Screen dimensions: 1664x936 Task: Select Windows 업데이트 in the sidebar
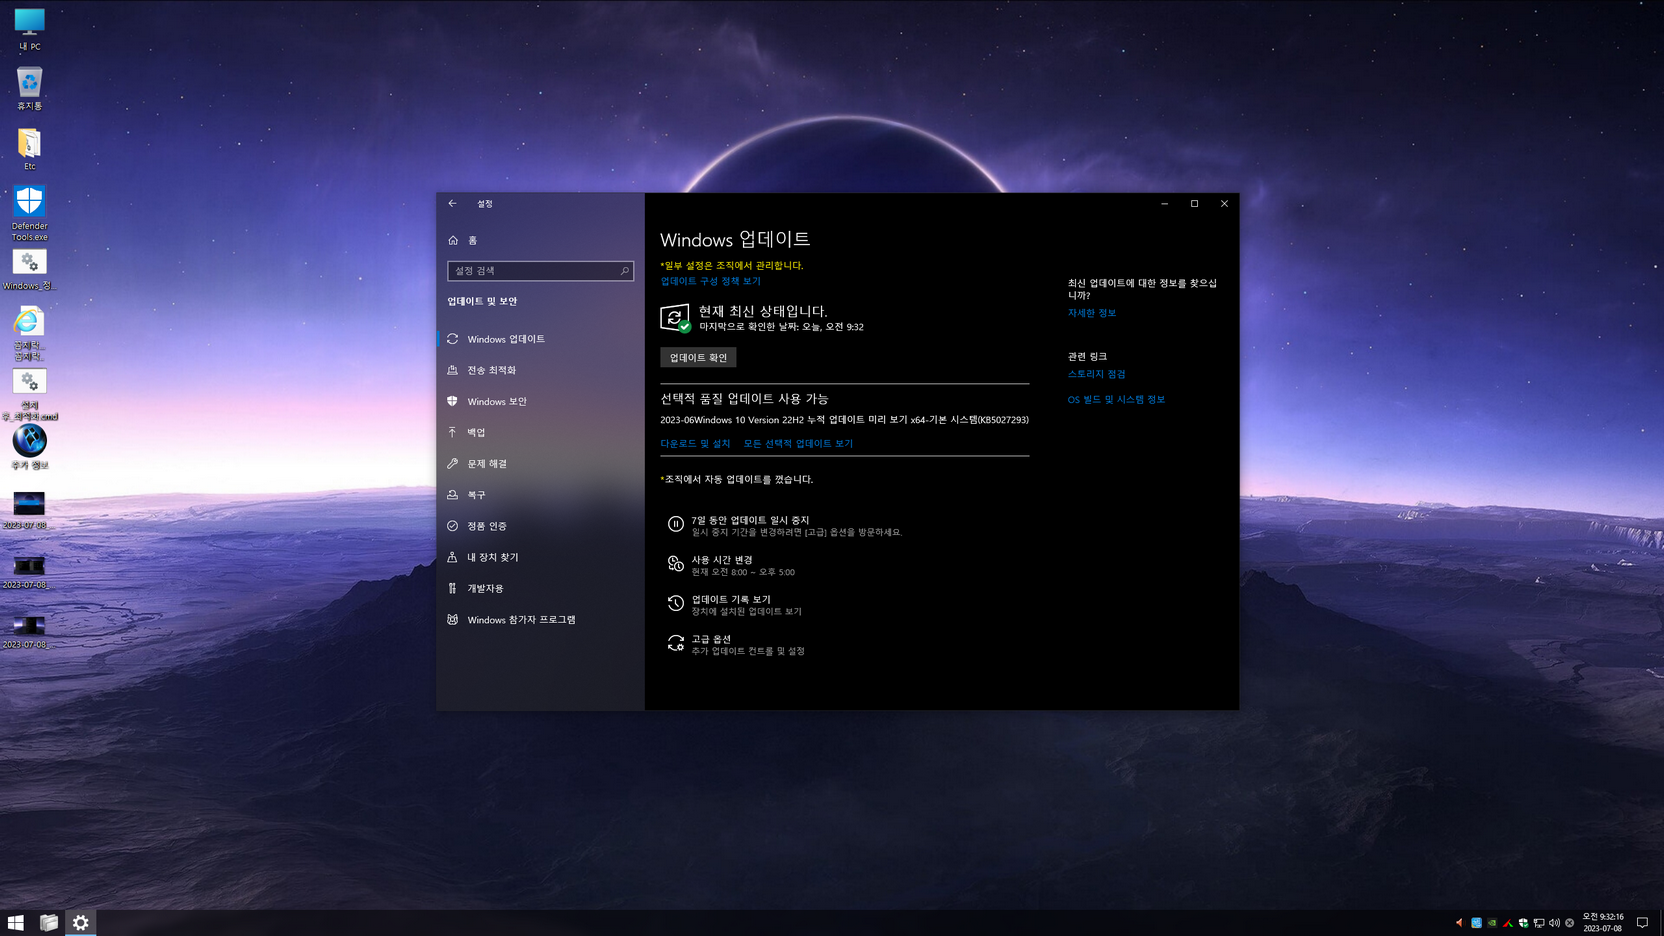(540, 339)
